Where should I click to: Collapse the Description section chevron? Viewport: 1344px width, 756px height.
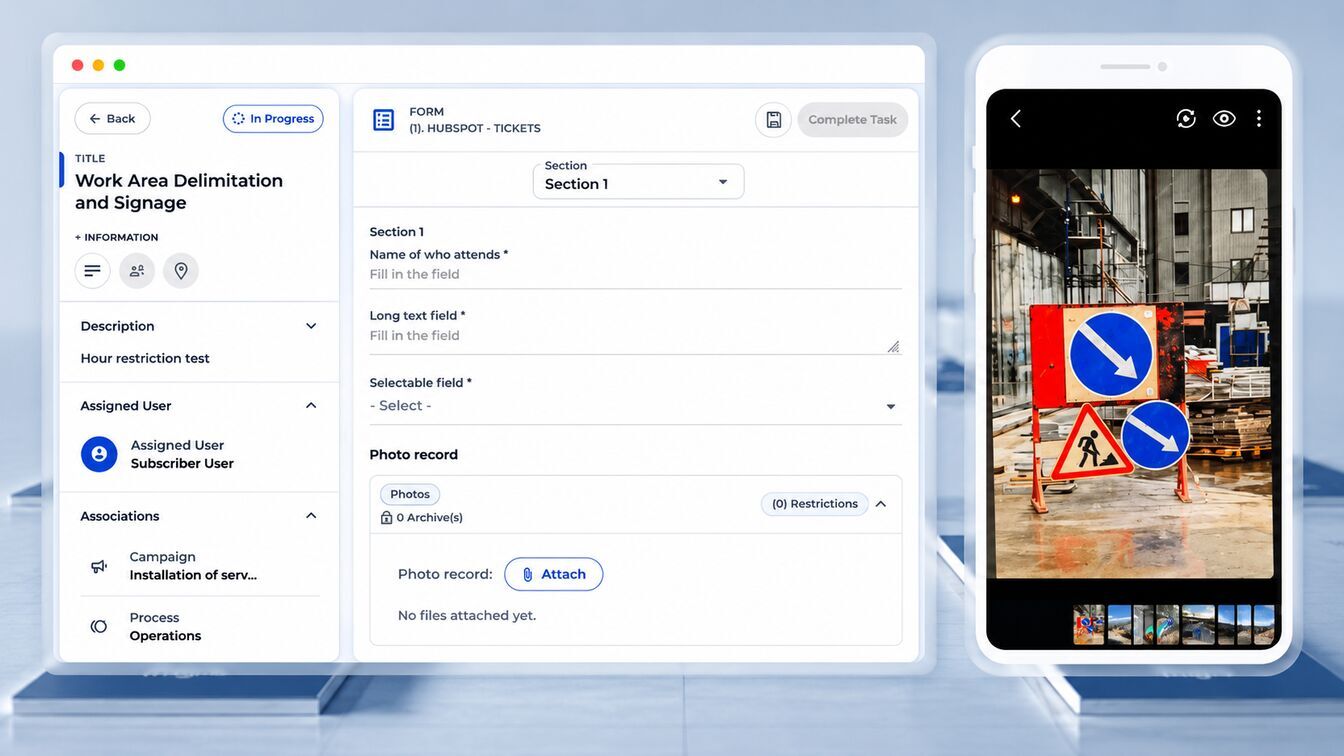click(311, 326)
